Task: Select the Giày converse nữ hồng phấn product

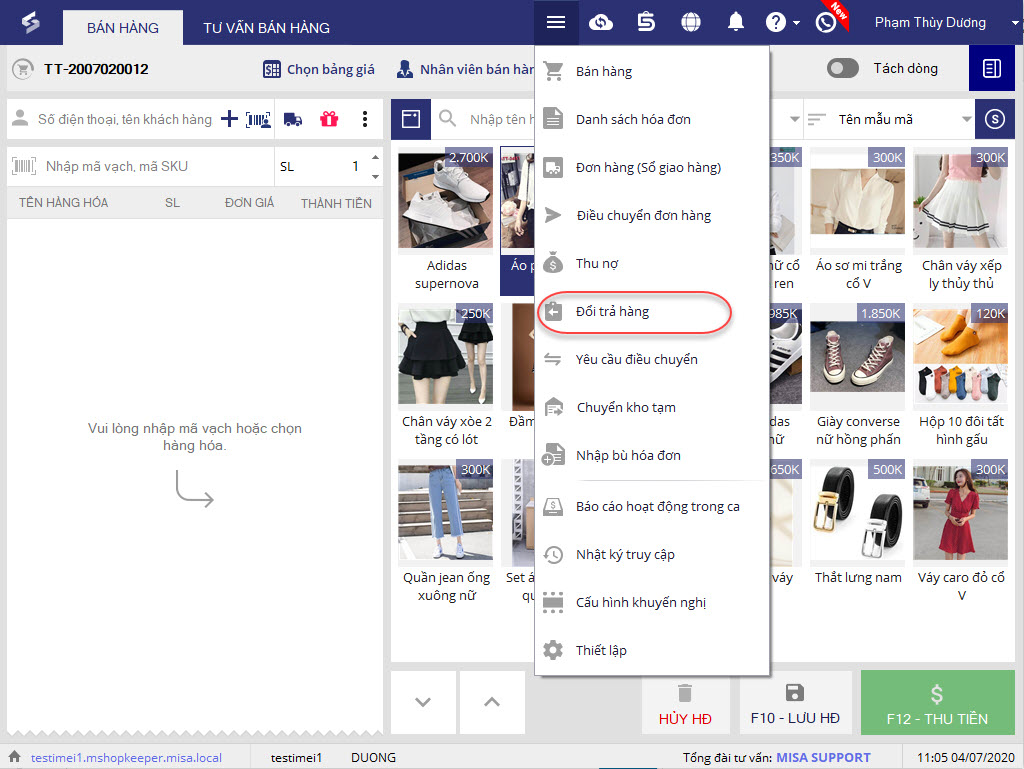Action: click(857, 377)
